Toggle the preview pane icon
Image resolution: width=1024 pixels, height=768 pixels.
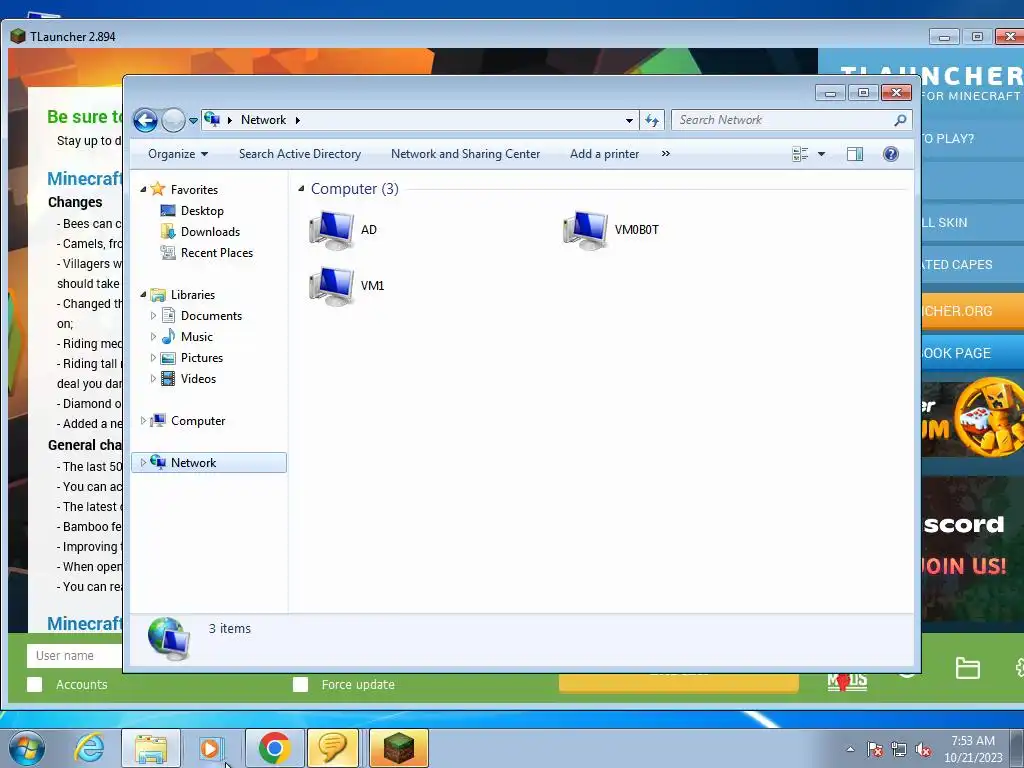tap(855, 154)
